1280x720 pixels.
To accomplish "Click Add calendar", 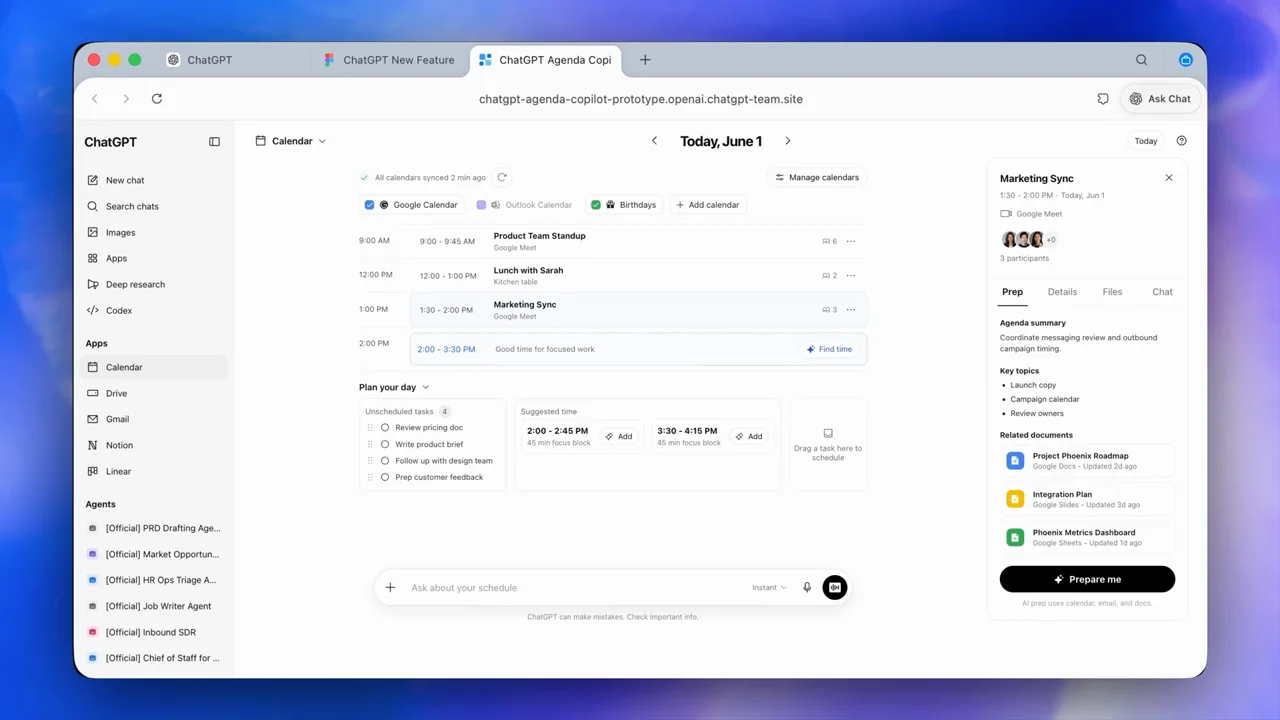I will coord(707,205).
